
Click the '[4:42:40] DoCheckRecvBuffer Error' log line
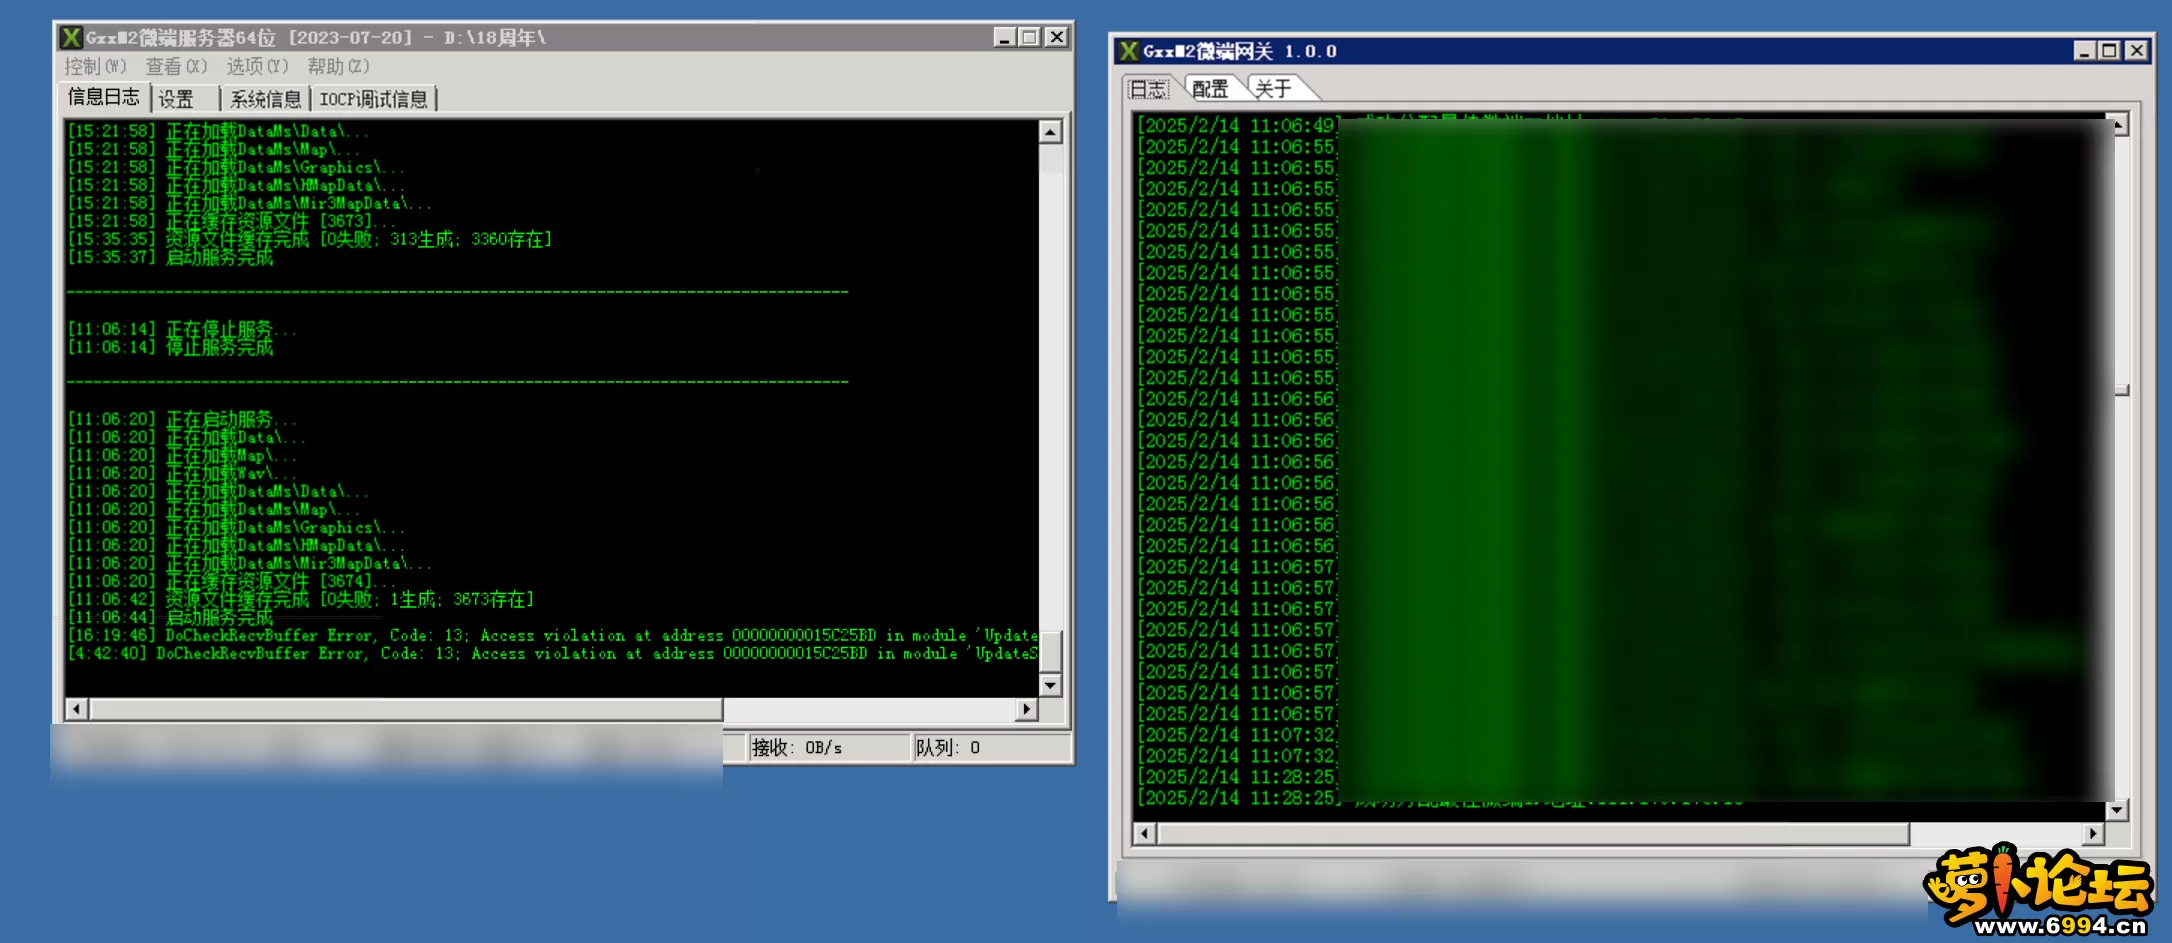[x=552, y=653]
